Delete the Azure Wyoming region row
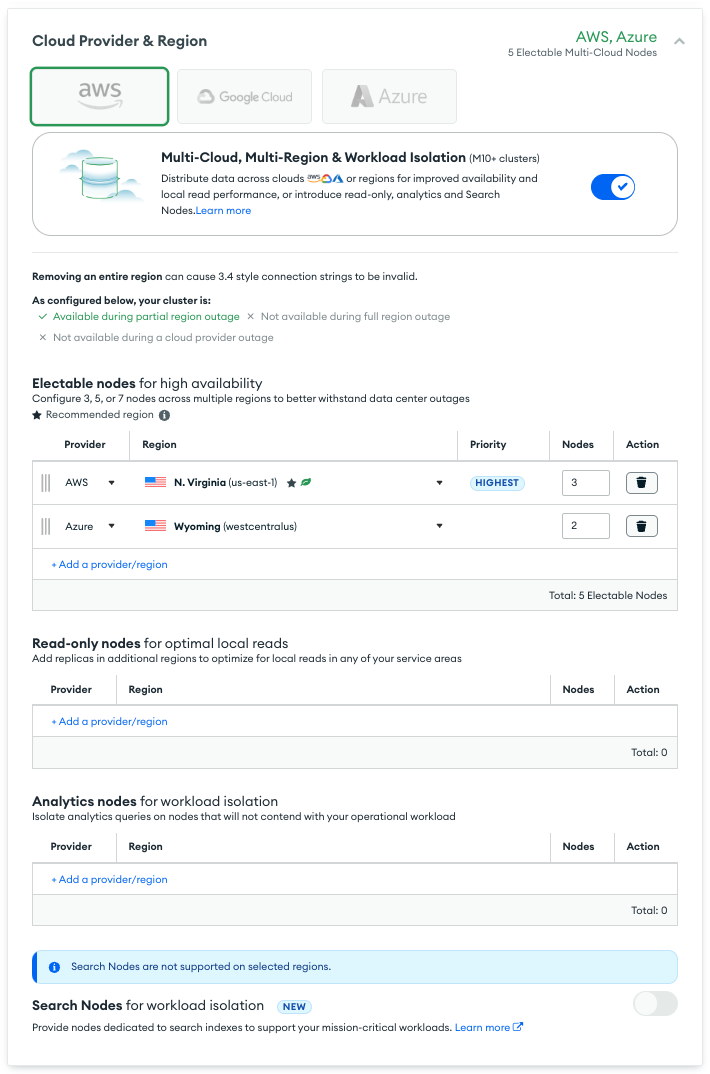The width and height of the screenshot is (710, 1074). point(641,526)
